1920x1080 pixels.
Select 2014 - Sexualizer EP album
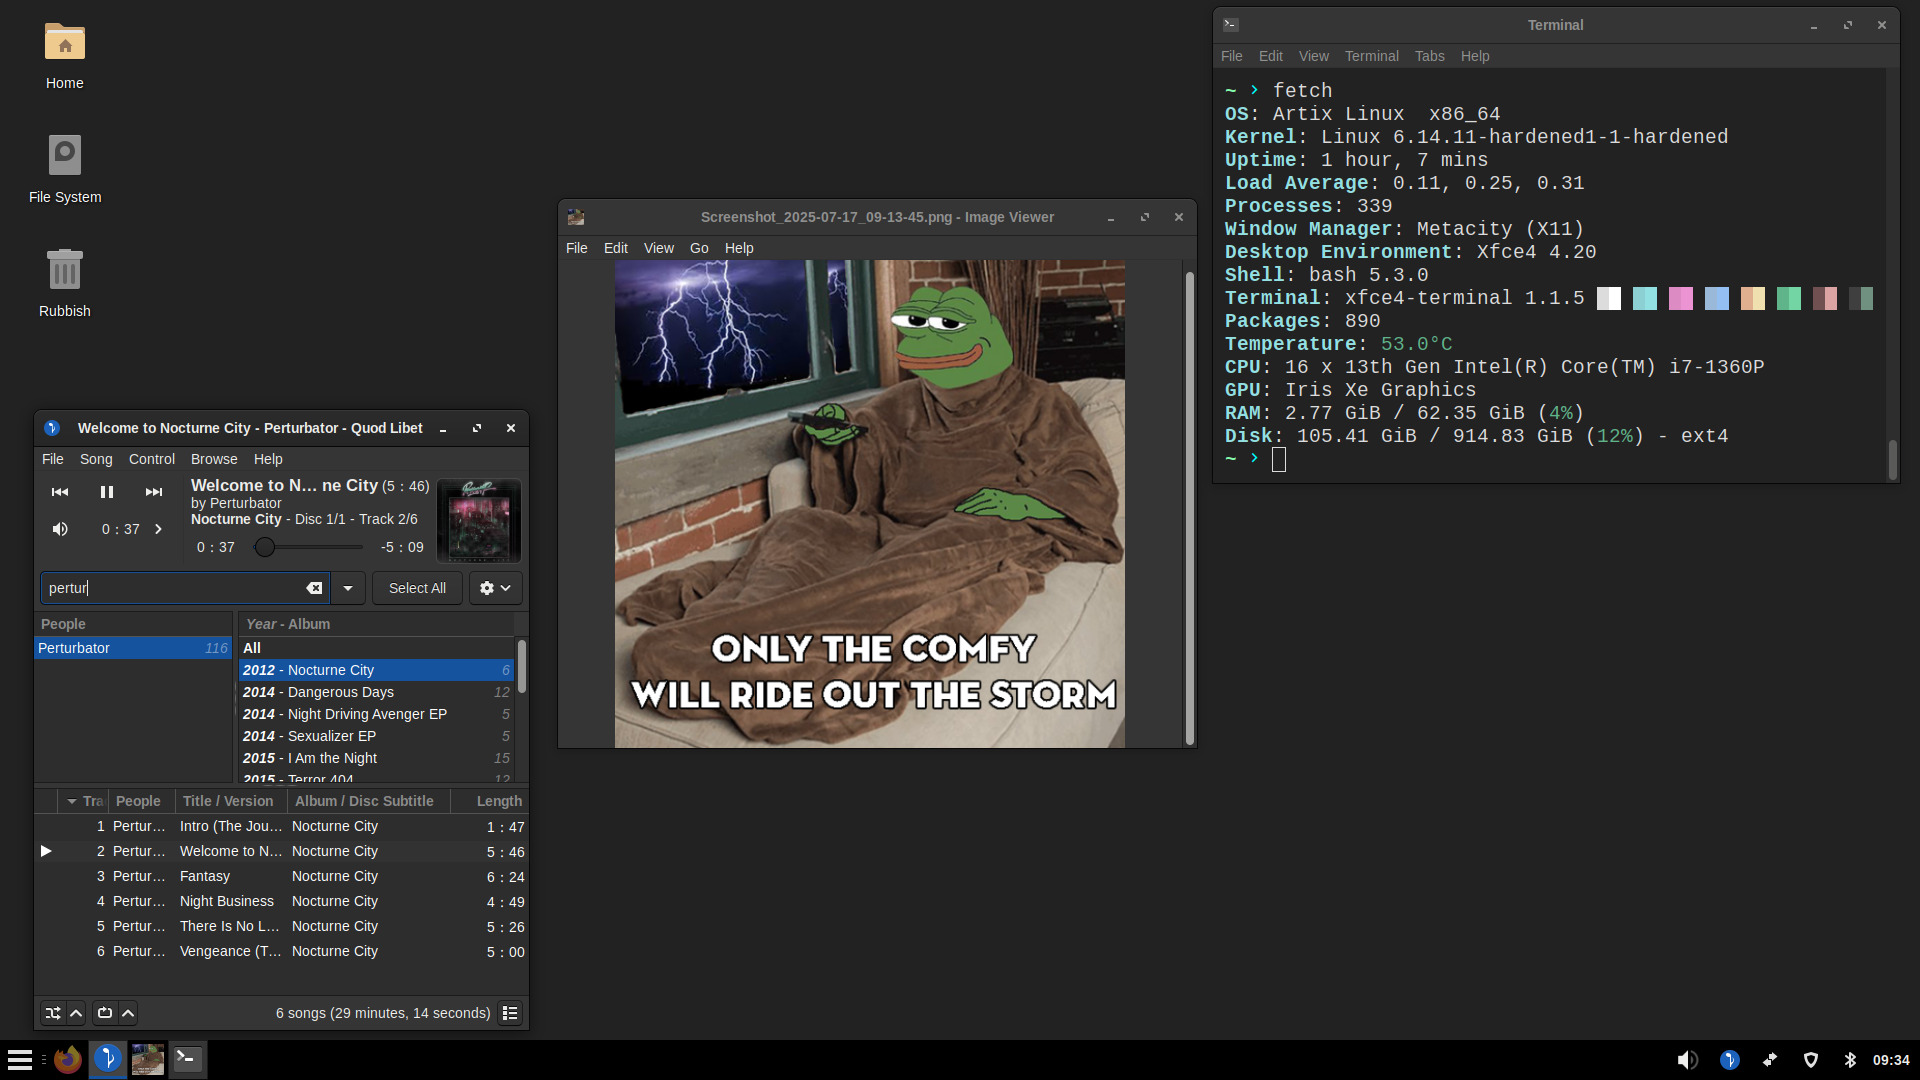click(376, 736)
